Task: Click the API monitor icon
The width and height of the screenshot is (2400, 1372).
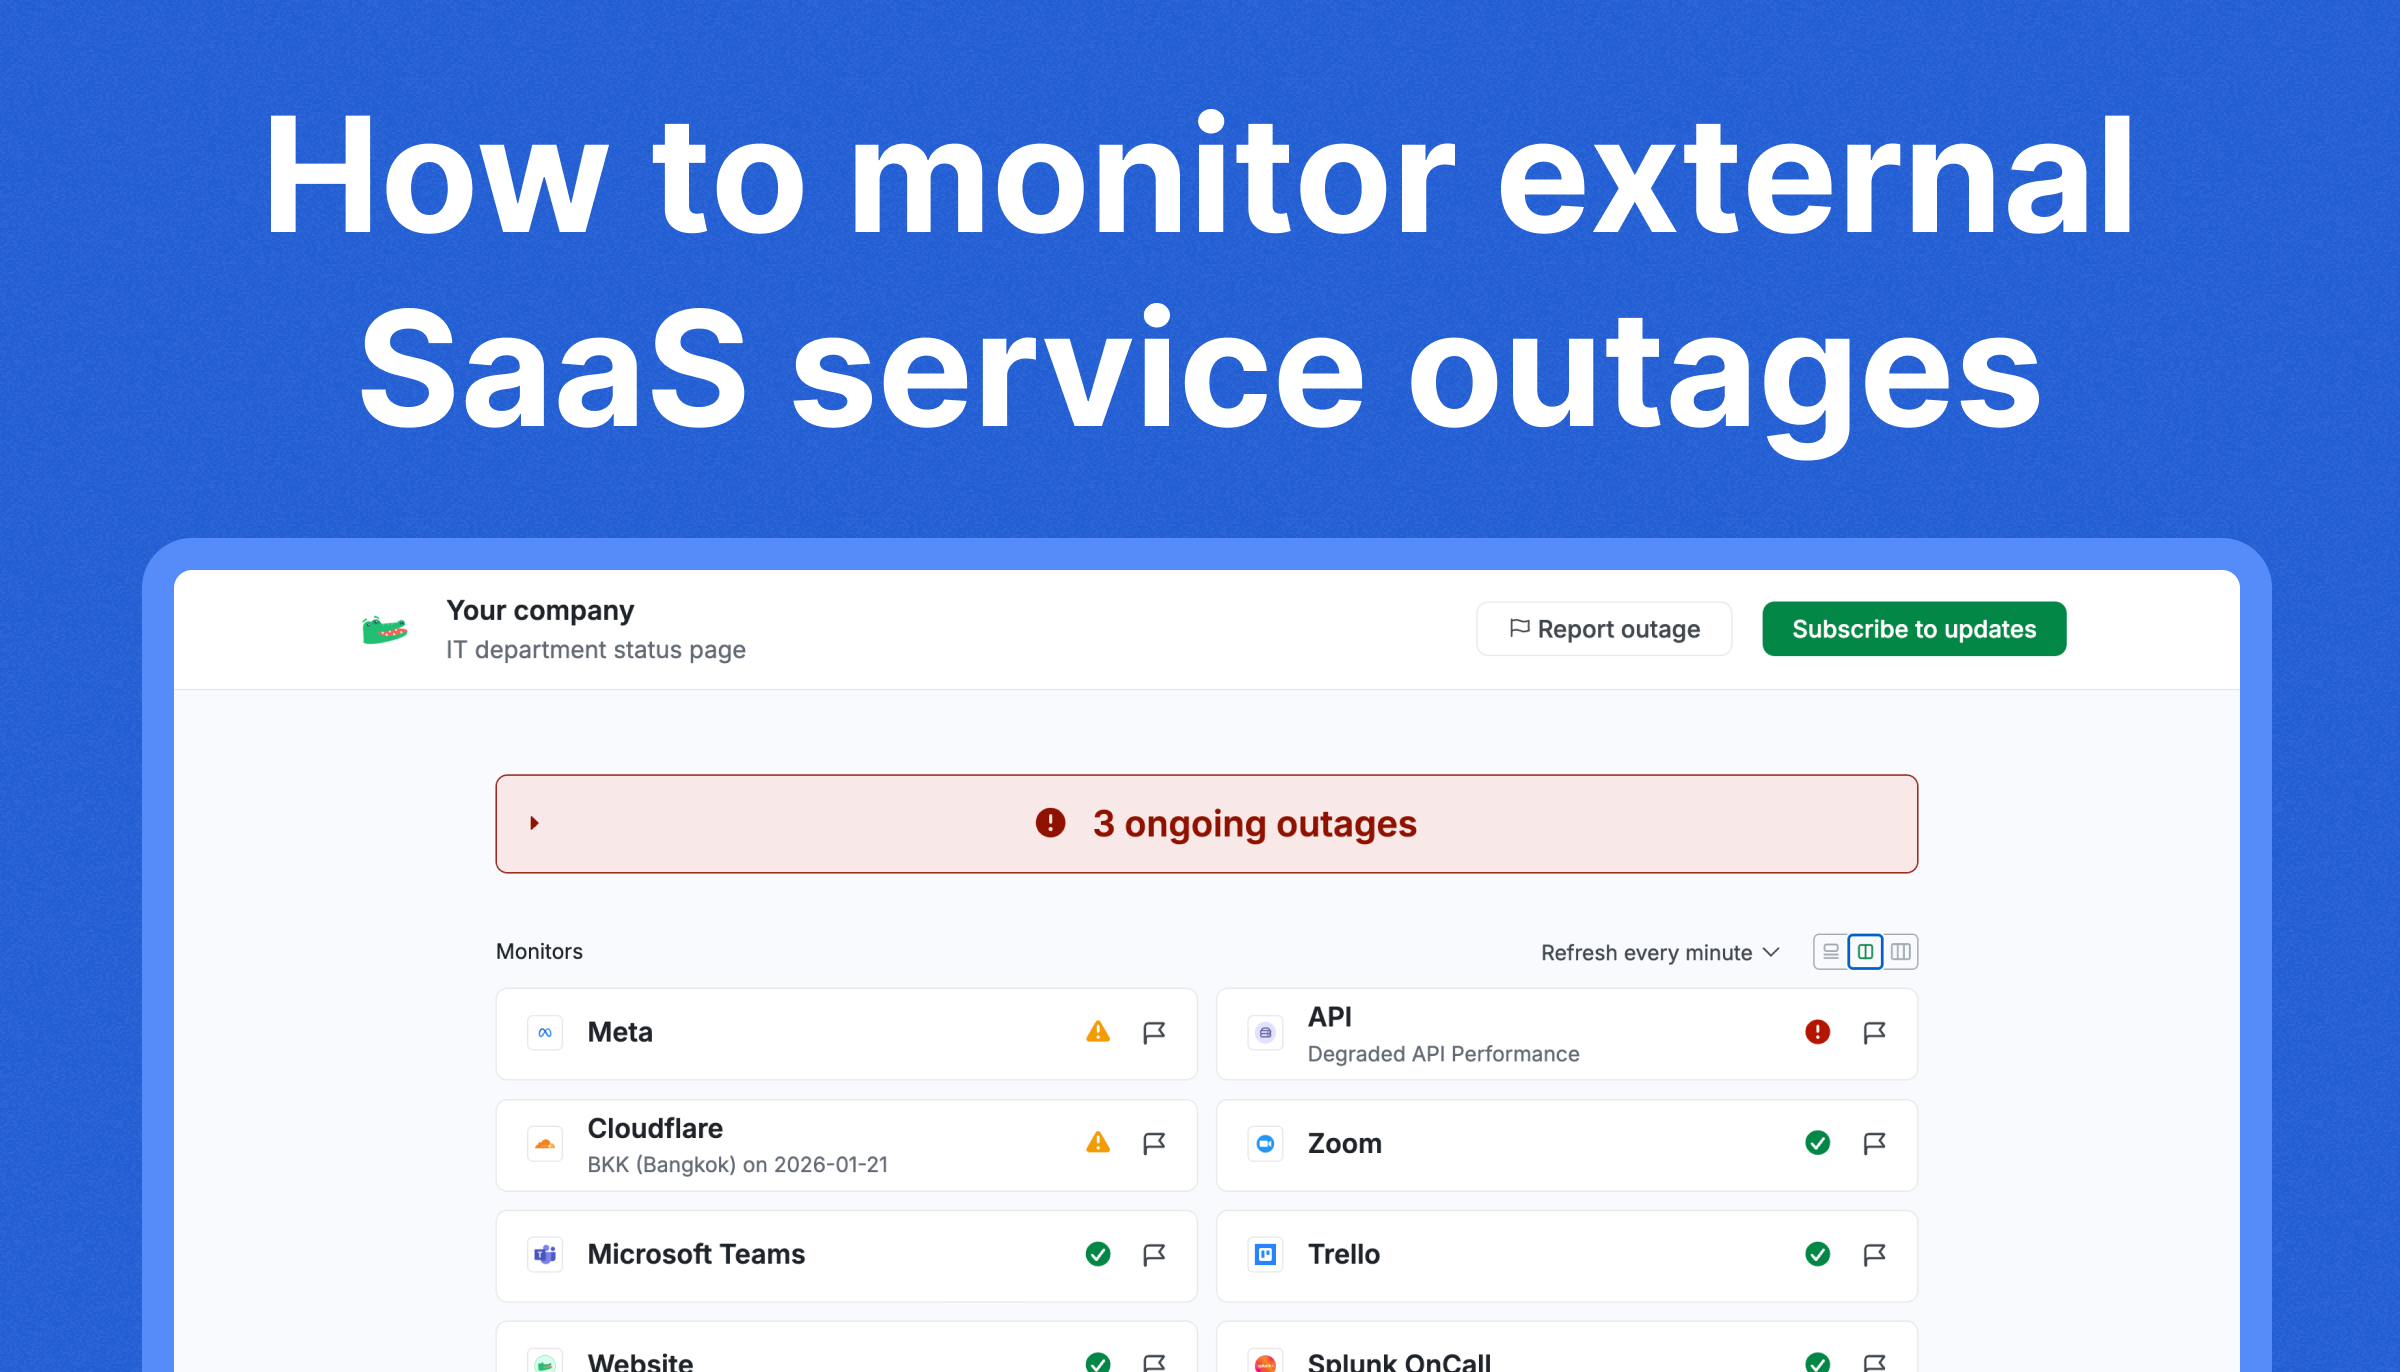Action: pyautogui.click(x=1265, y=1033)
